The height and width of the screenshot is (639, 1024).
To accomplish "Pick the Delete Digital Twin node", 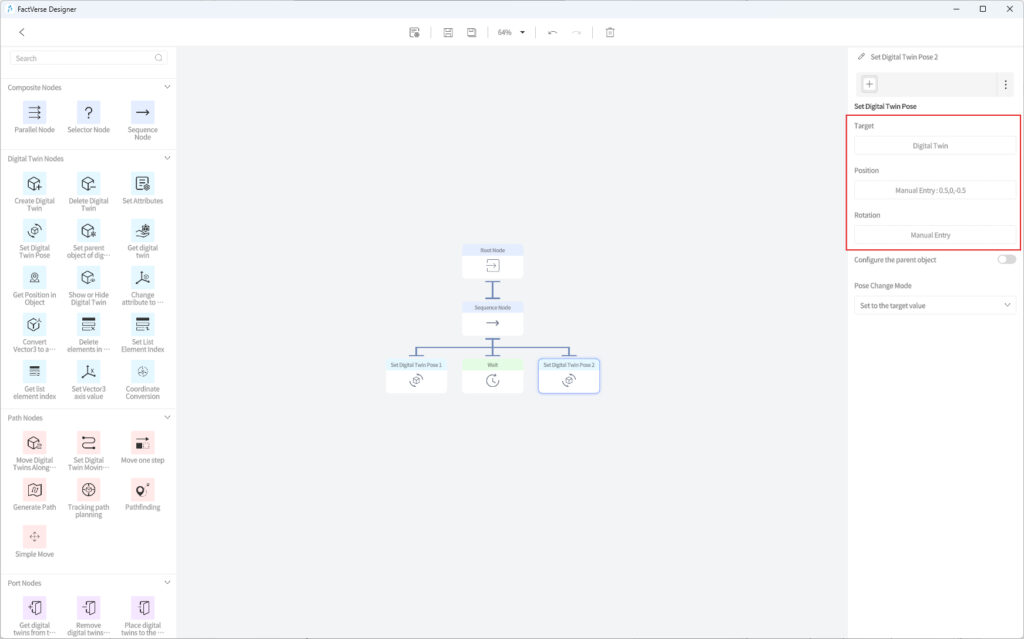I will pos(88,184).
